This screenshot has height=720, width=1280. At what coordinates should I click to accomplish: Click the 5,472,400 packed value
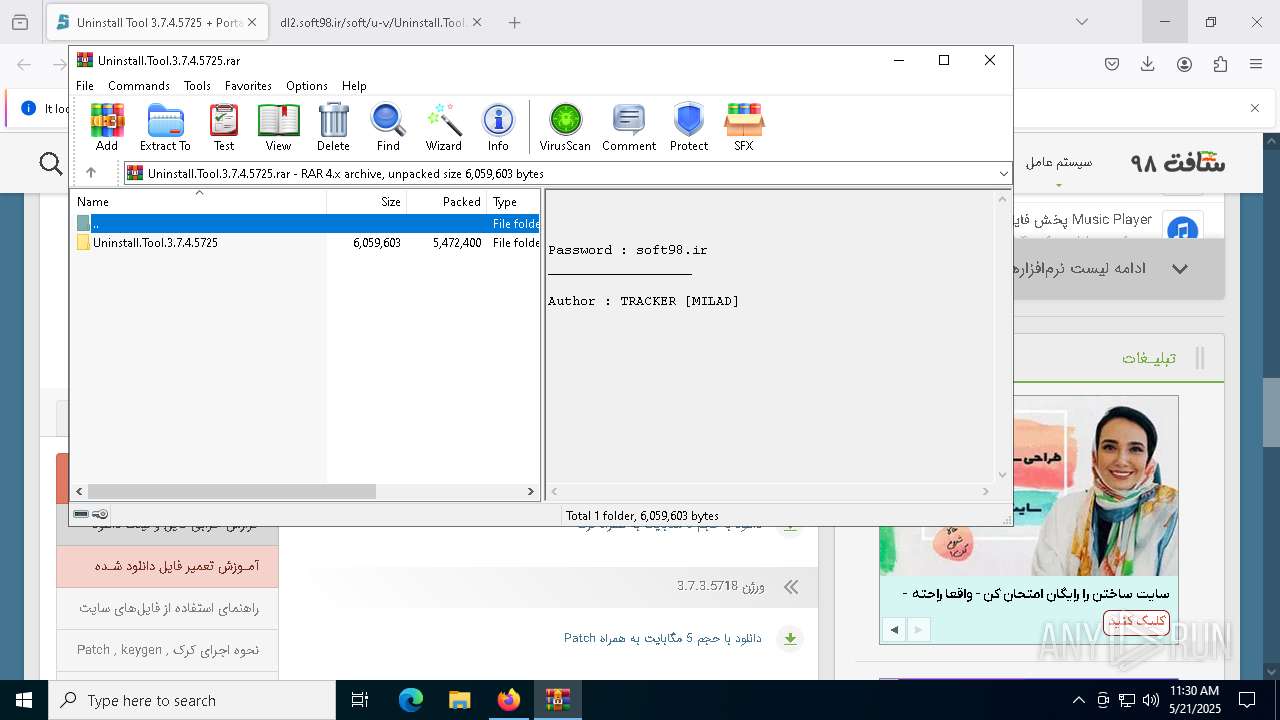pyautogui.click(x=457, y=243)
